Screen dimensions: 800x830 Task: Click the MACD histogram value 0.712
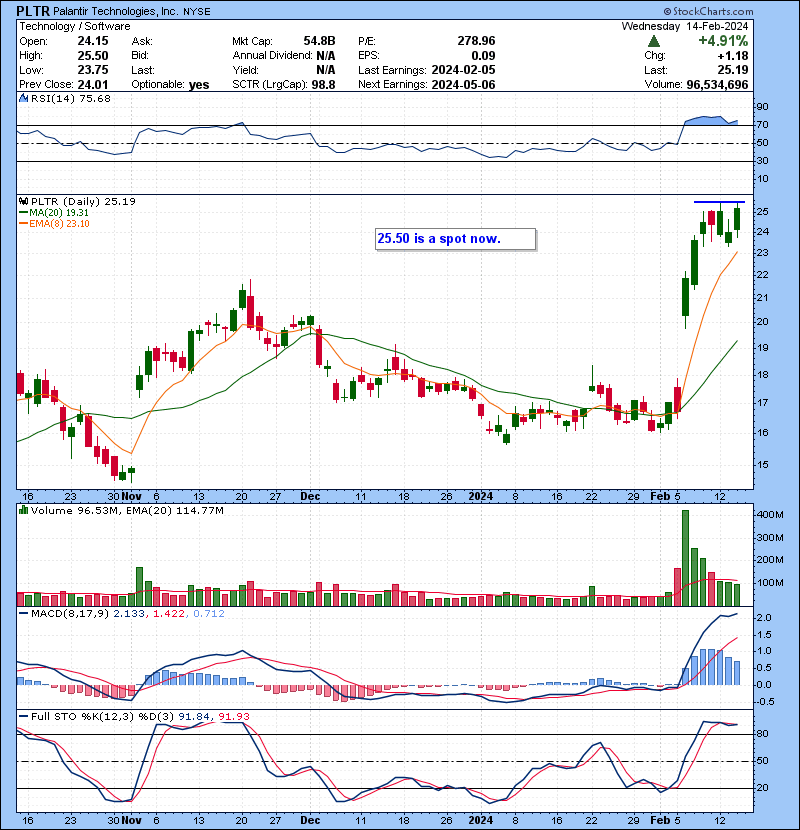[209, 614]
